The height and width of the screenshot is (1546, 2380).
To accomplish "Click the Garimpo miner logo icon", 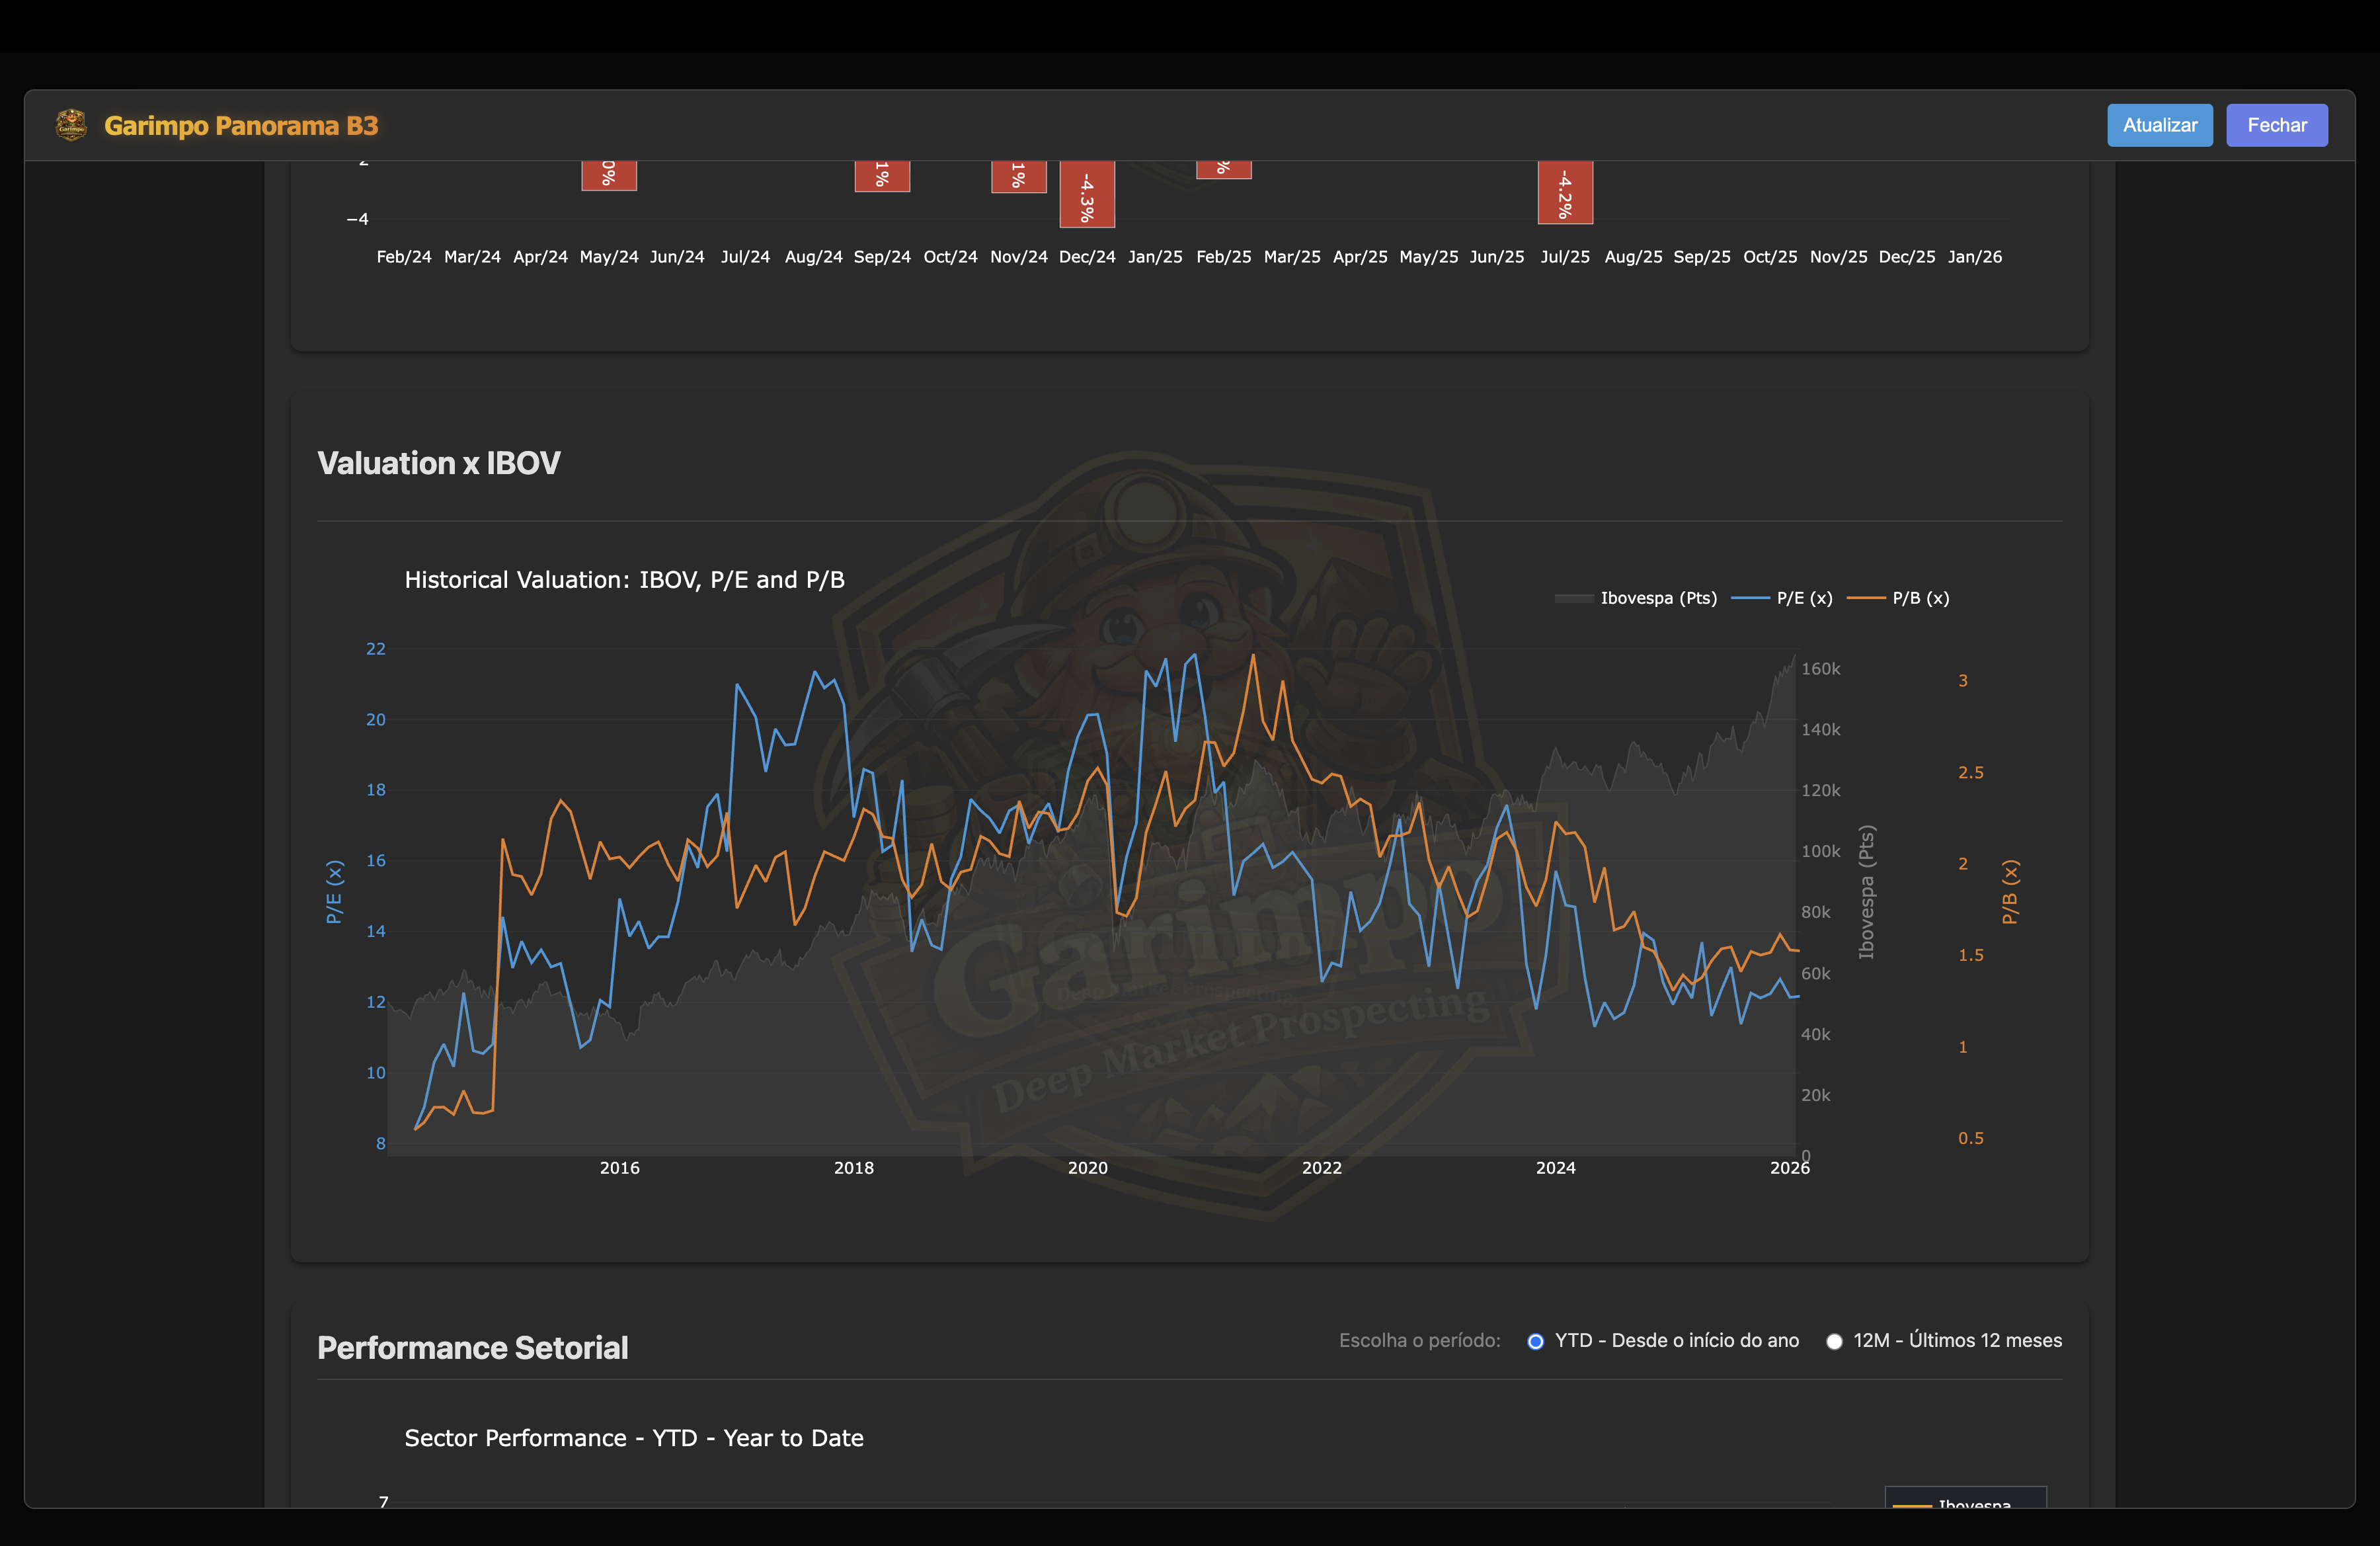I will [x=71, y=125].
